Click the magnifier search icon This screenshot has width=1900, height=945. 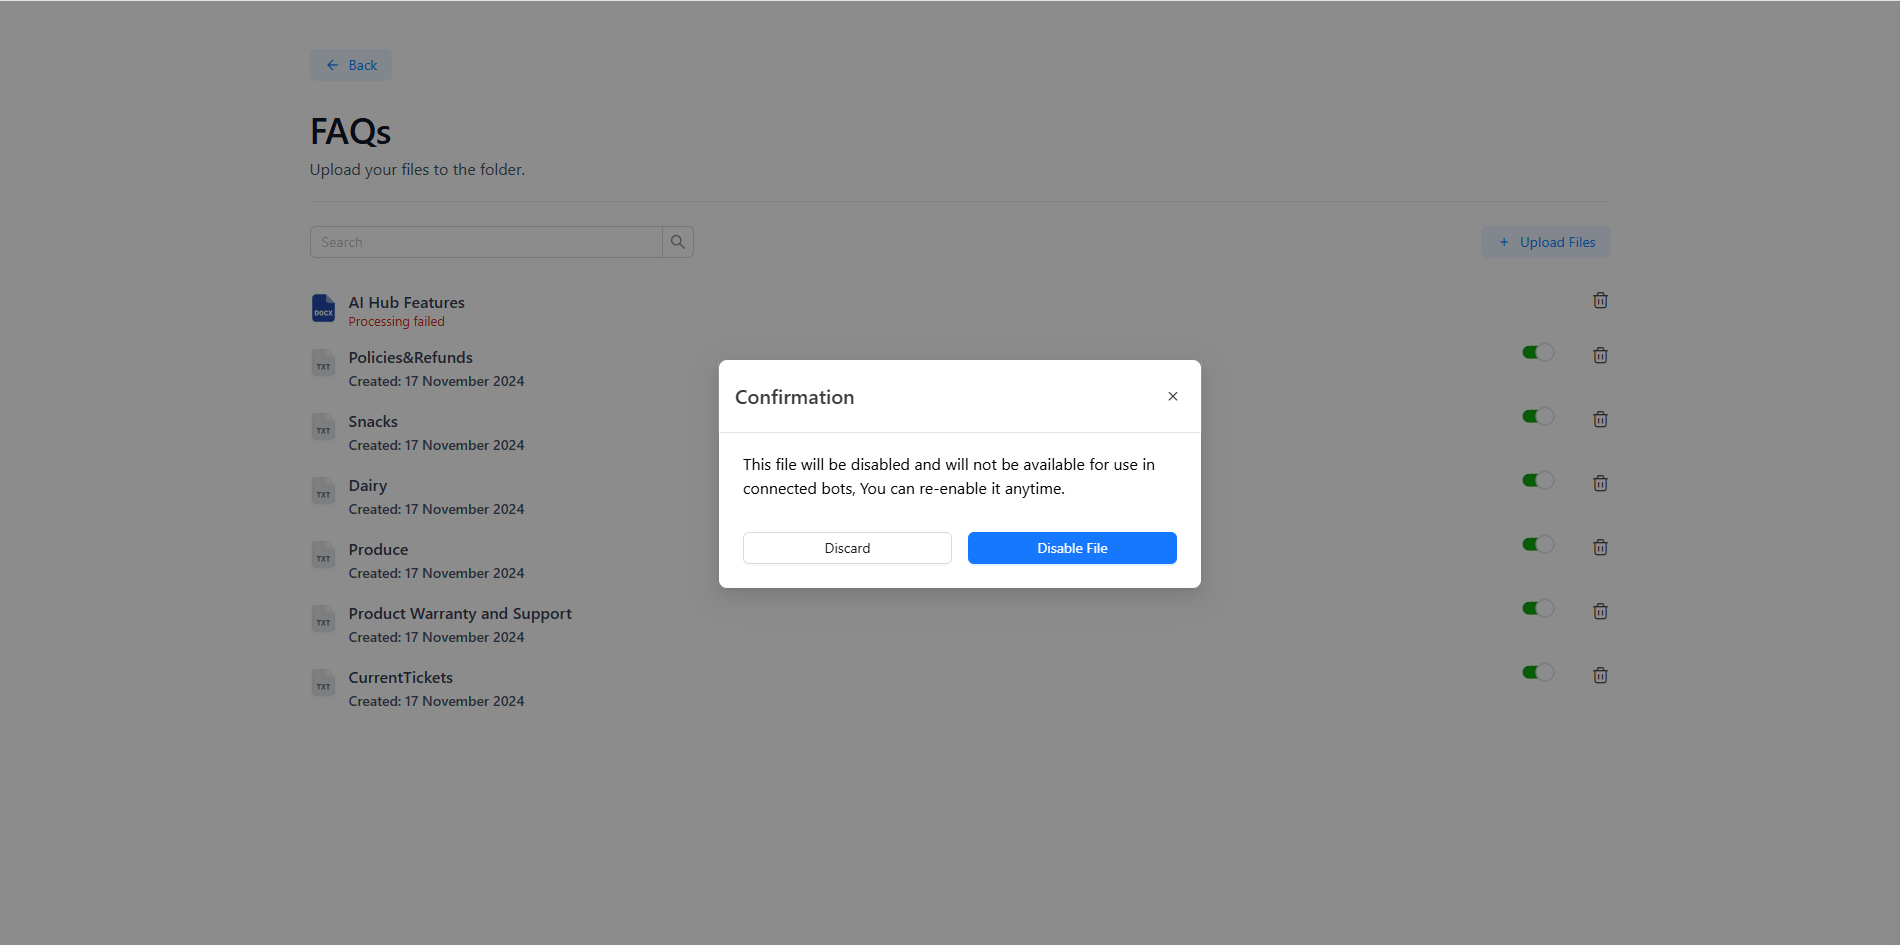pos(678,242)
